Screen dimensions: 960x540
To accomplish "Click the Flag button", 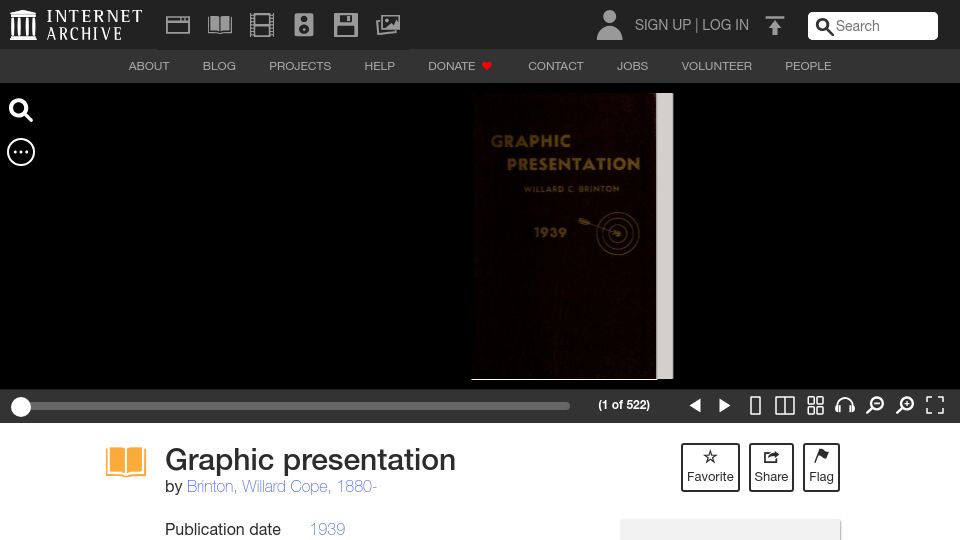I will tap(821, 467).
